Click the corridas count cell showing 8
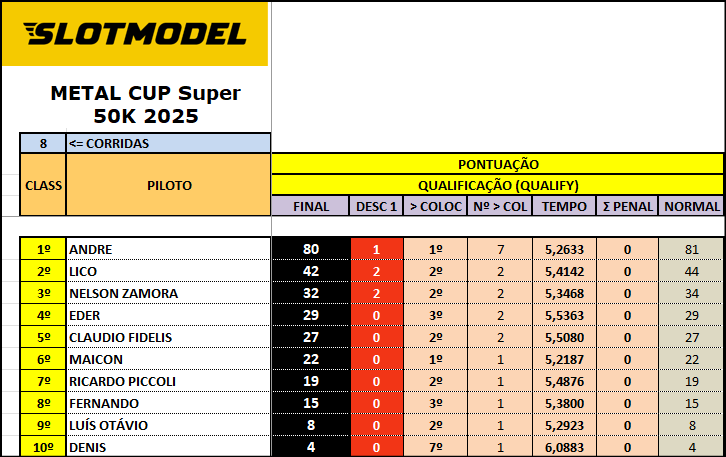 click(43, 143)
